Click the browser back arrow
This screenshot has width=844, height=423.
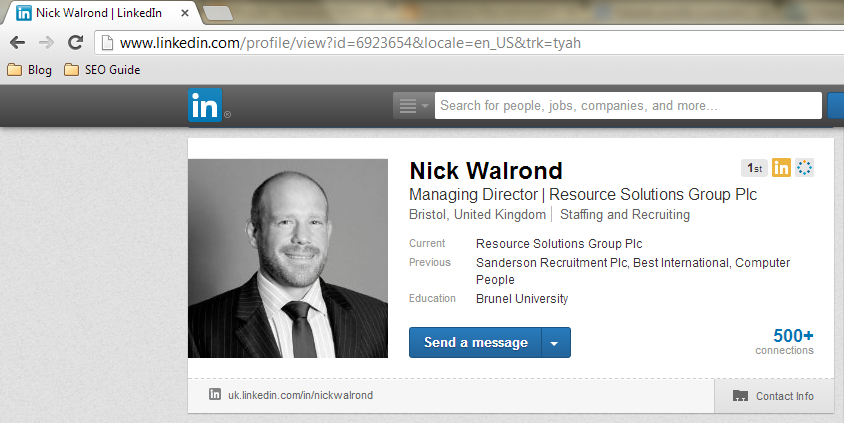click(17, 43)
